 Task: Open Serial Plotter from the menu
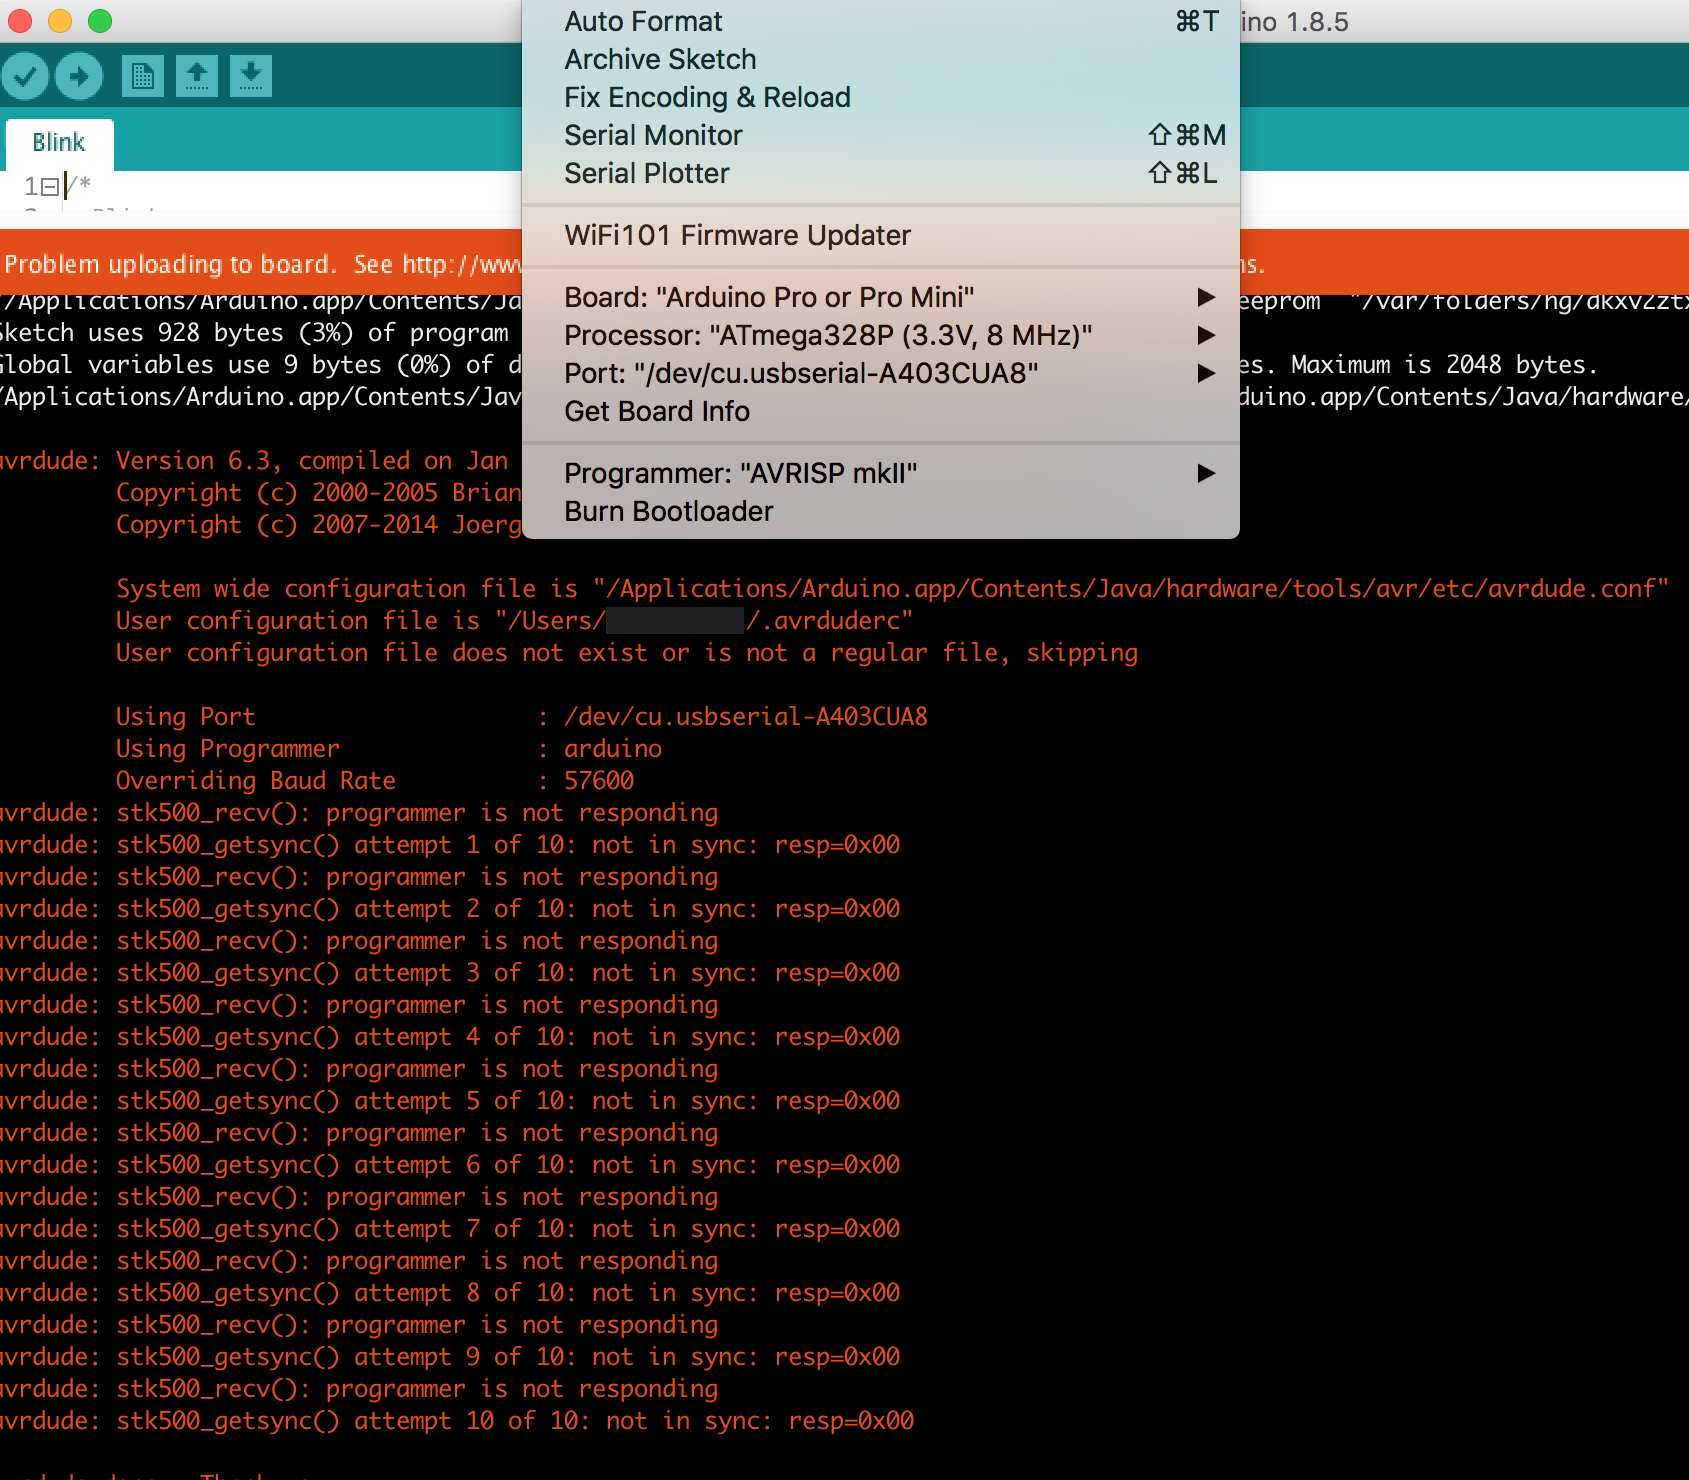click(x=647, y=173)
